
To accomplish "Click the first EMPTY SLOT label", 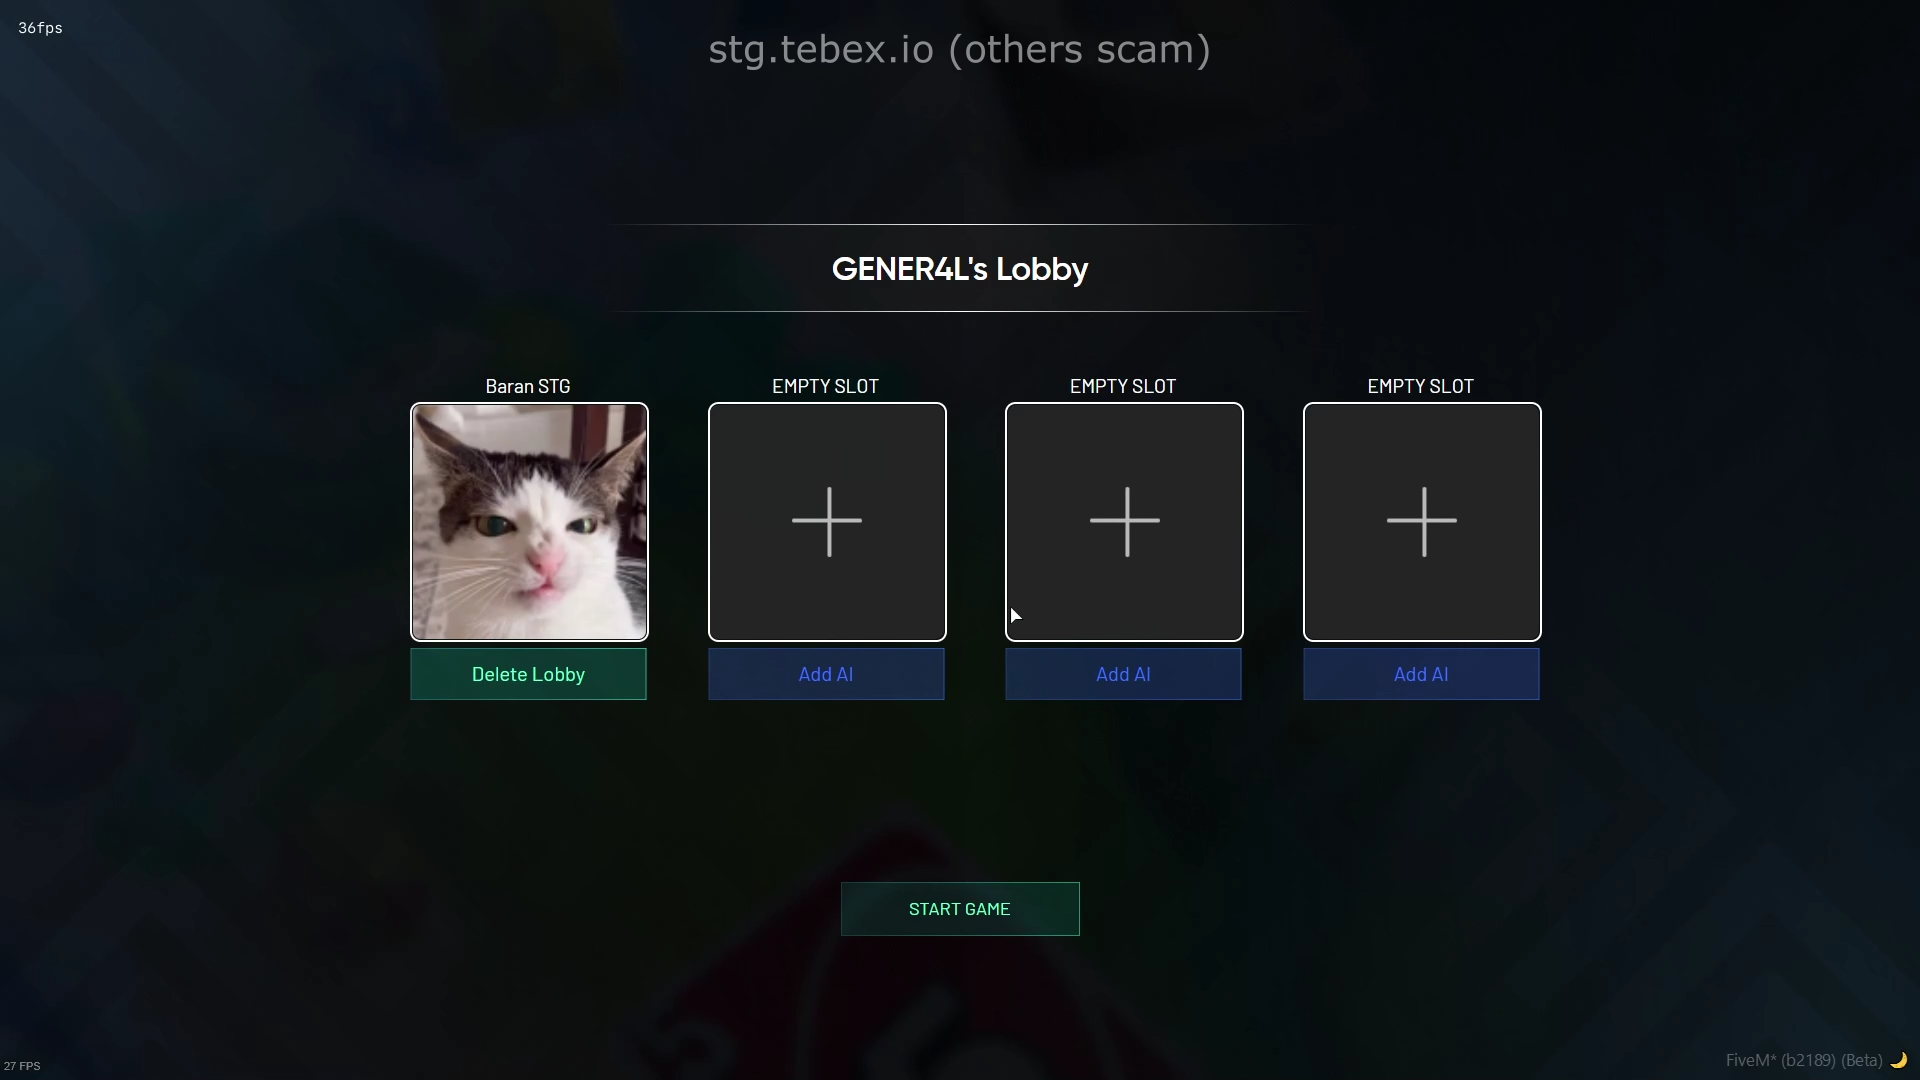I will click(x=825, y=386).
